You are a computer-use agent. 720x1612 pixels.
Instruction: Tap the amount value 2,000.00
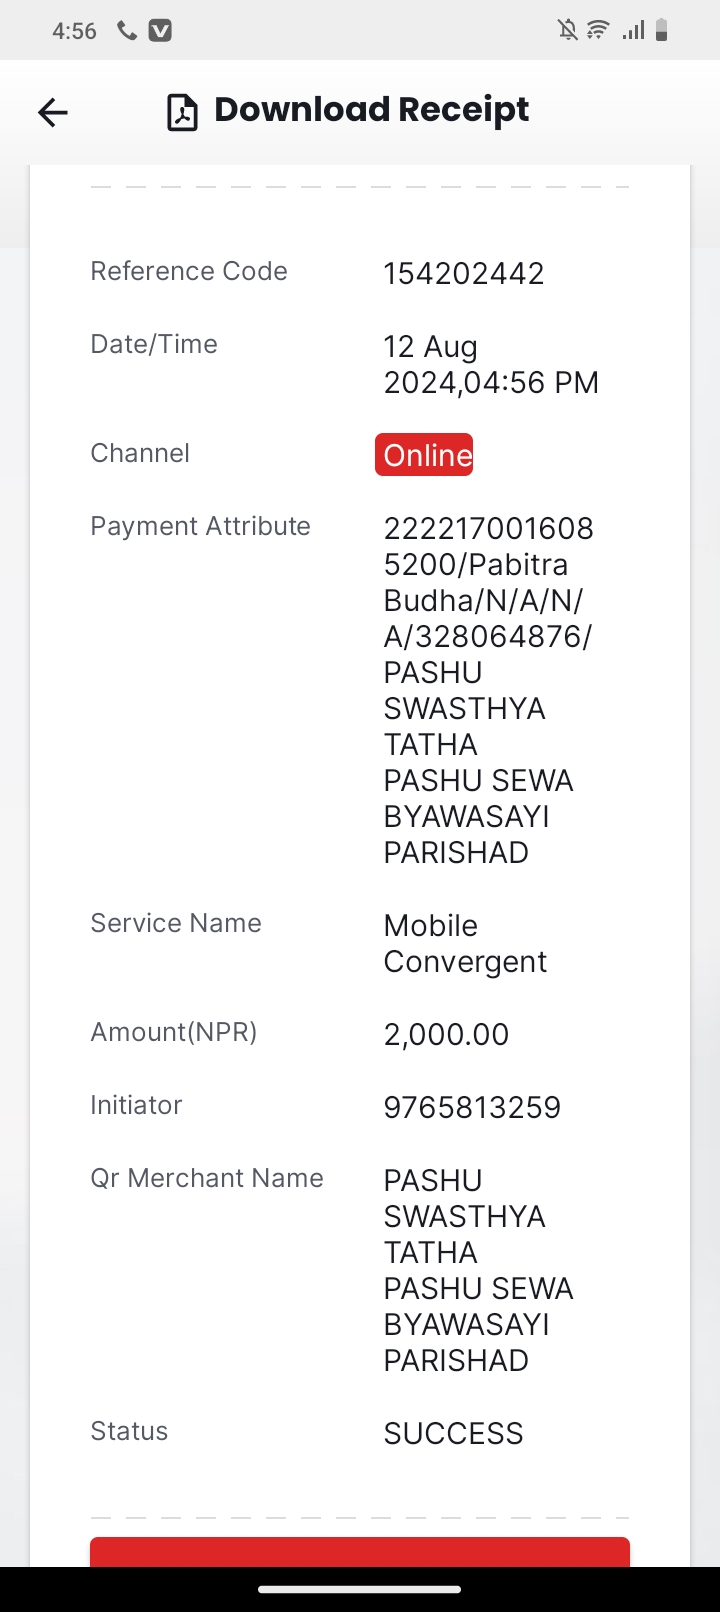(446, 1034)
